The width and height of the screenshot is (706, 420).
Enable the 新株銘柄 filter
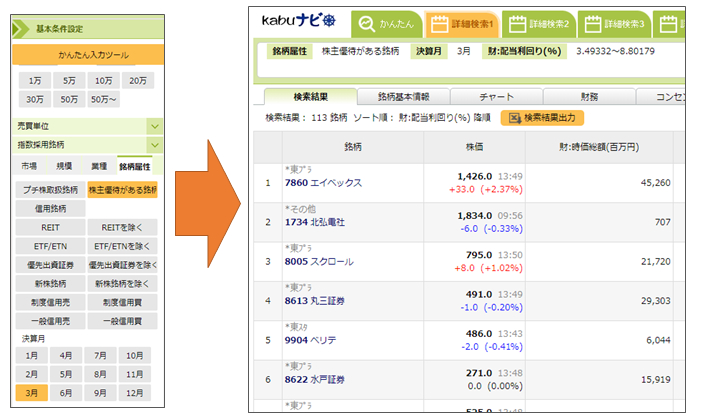pos(50,284)
